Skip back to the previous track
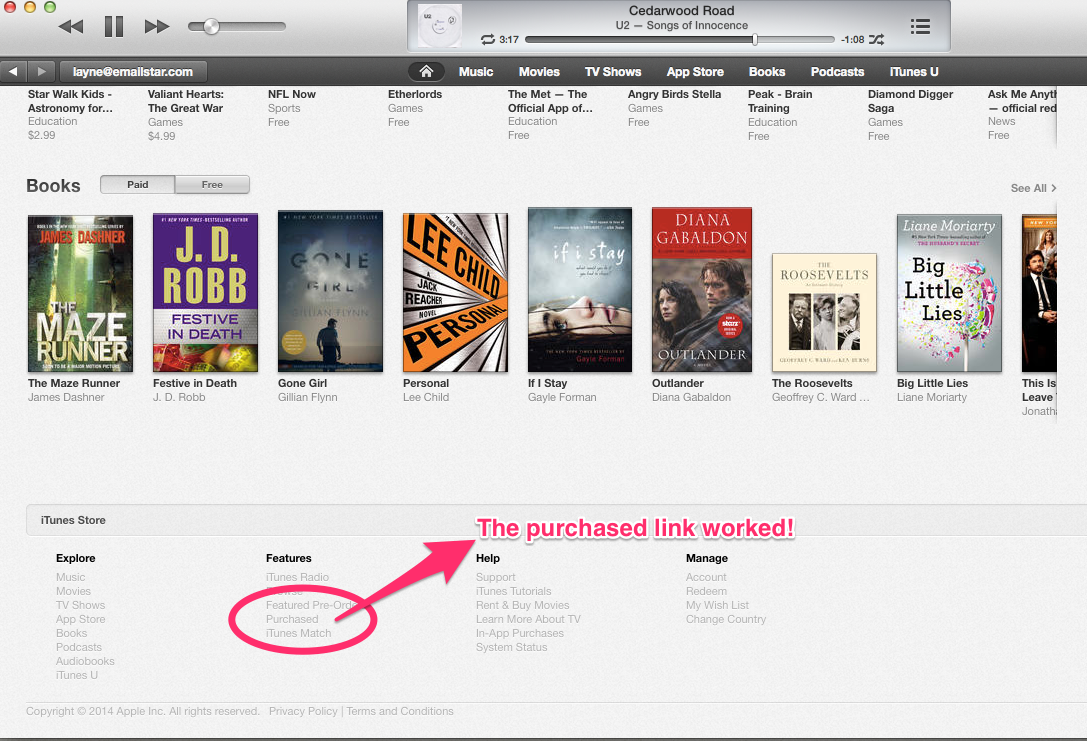 tap(71, 27)
